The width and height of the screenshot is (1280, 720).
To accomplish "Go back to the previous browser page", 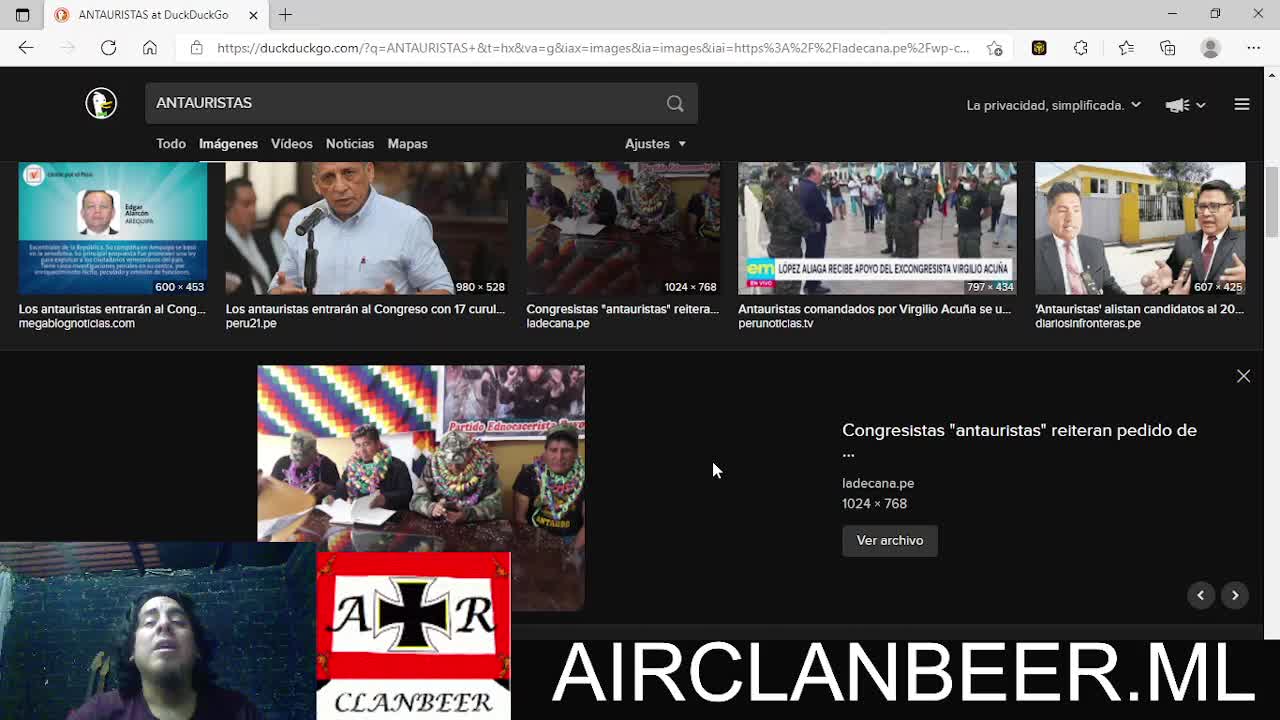I will coord(26,48).
